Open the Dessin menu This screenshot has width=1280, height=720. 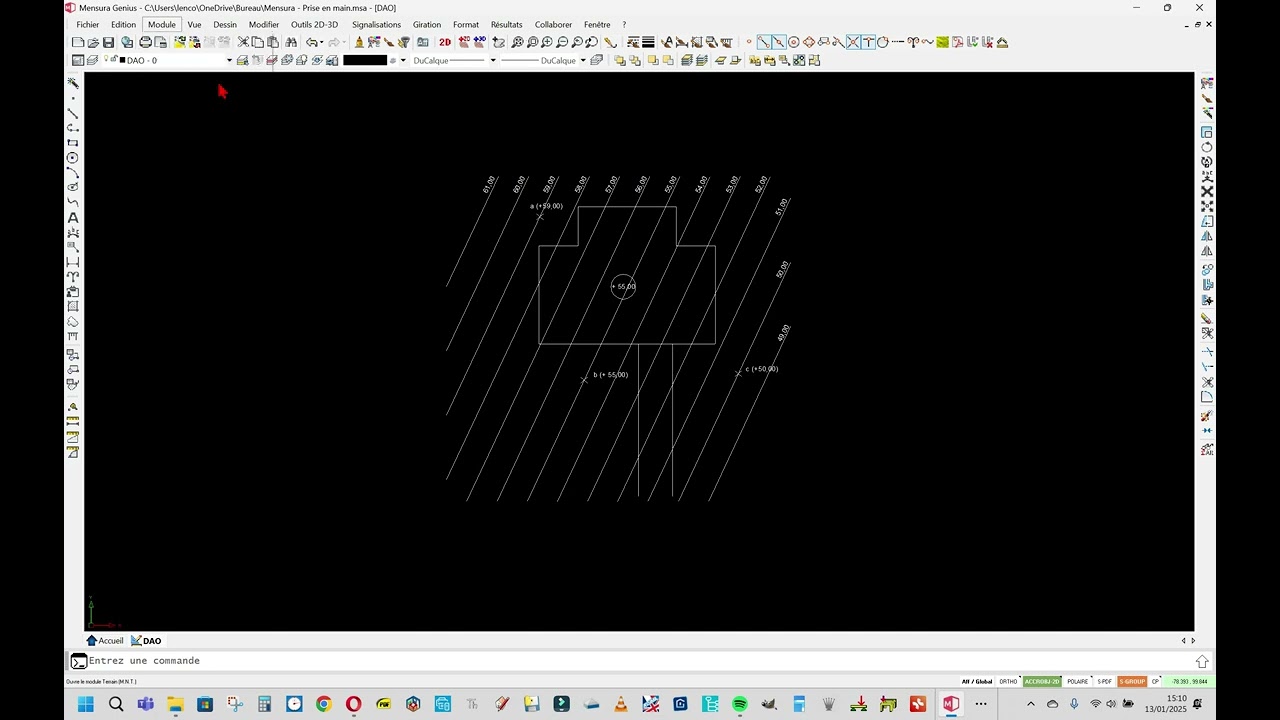click(225, 25)
